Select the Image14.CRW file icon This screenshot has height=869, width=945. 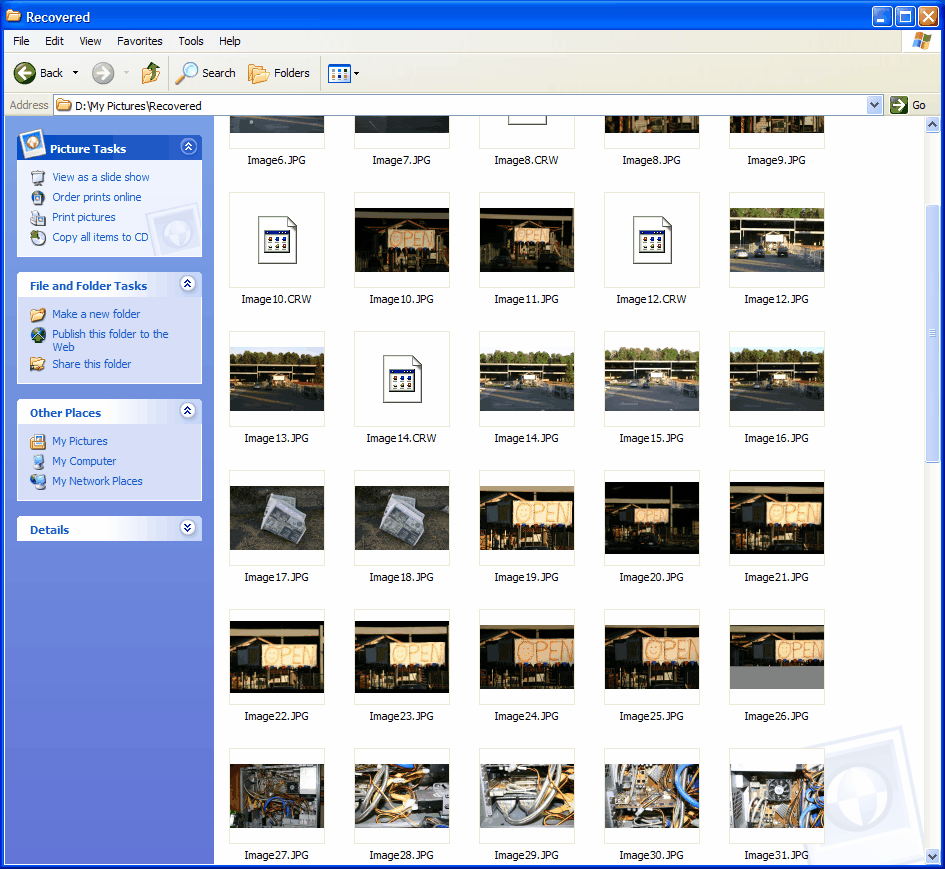(402, 379)
